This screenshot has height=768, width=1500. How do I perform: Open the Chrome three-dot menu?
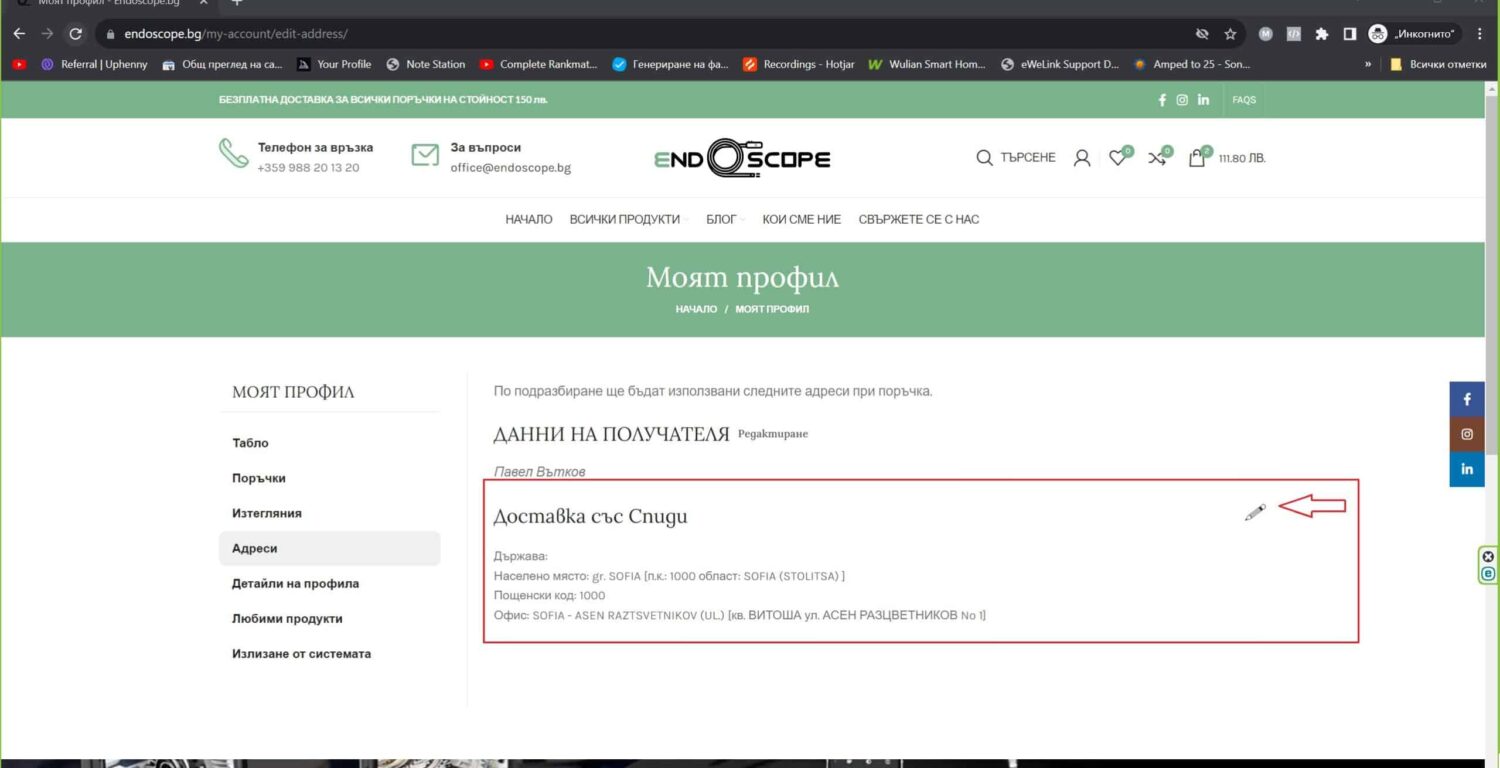pyautogui.click(x=1480, y=34)
